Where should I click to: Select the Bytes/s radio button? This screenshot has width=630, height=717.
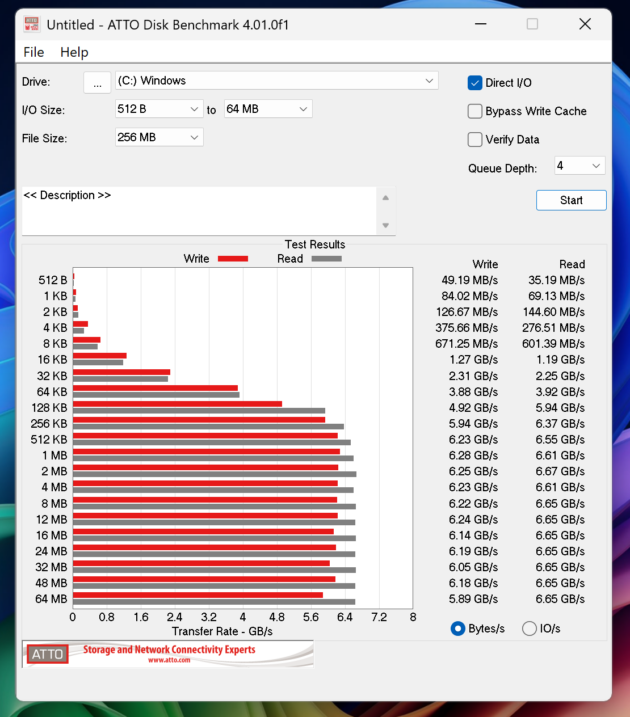[x=458, y=628]
